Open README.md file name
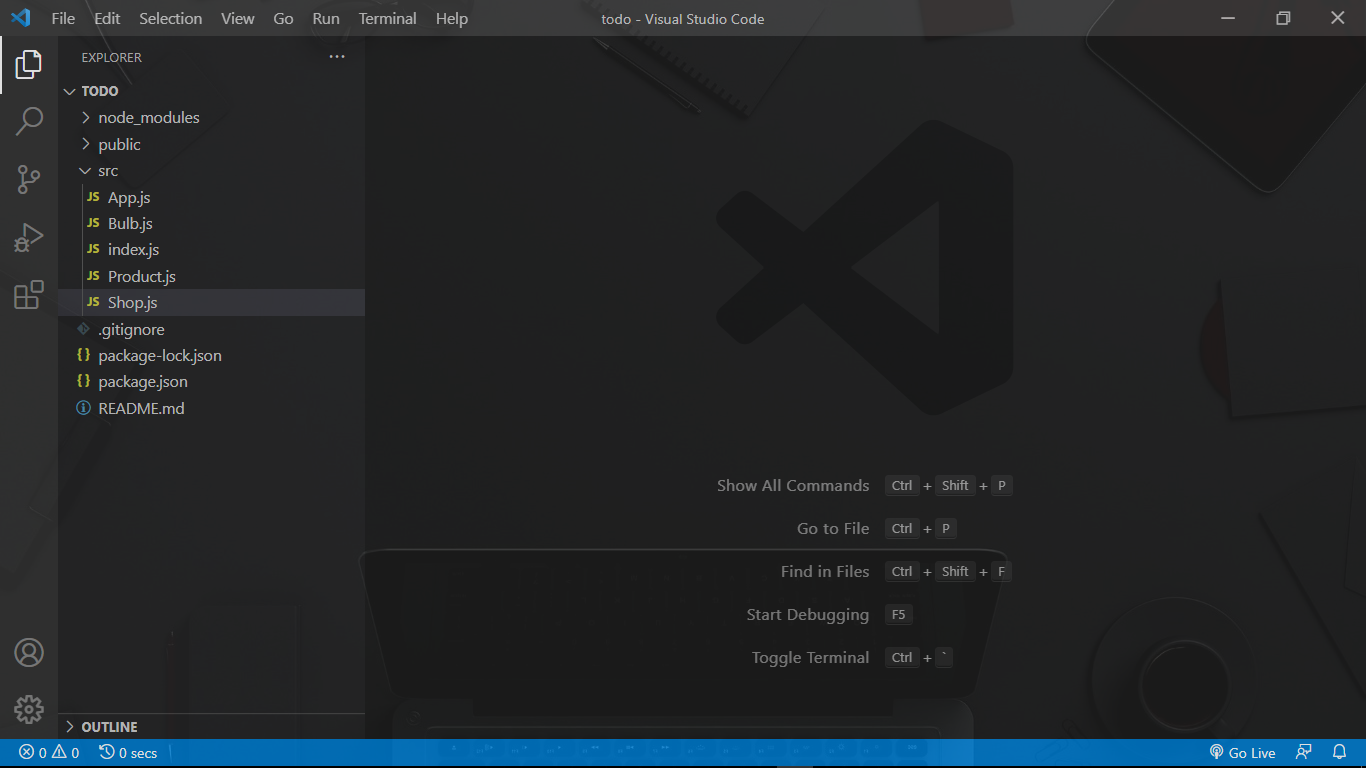Image resolution: width=1366 pixels, height=768 pixels. pyautogui.click(x=141, y=408)
